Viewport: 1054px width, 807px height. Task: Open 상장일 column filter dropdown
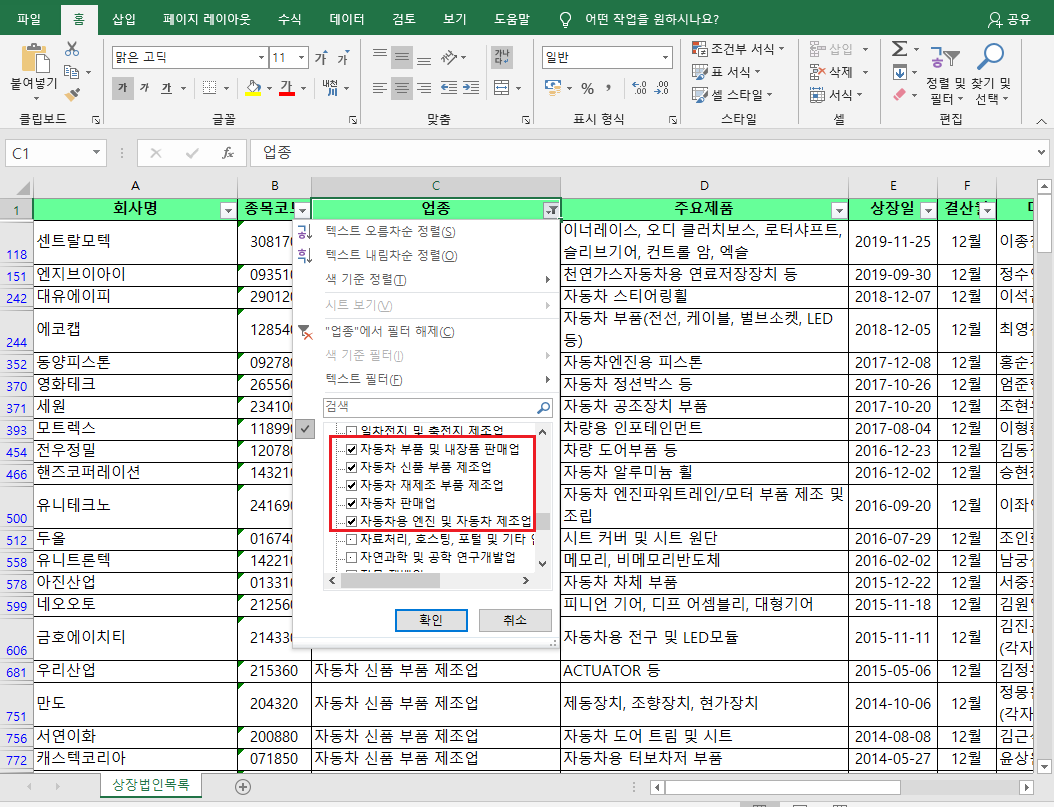tap(928, 211)
